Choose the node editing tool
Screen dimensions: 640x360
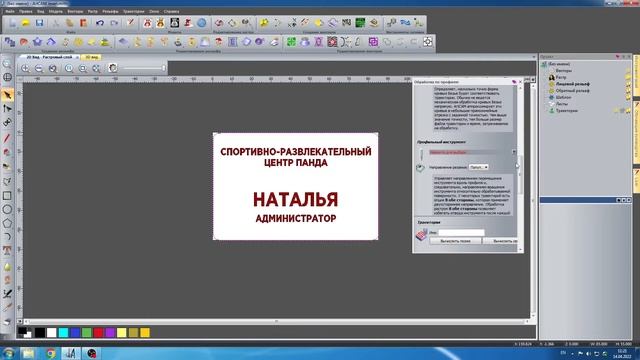click(x=7, y=109)
